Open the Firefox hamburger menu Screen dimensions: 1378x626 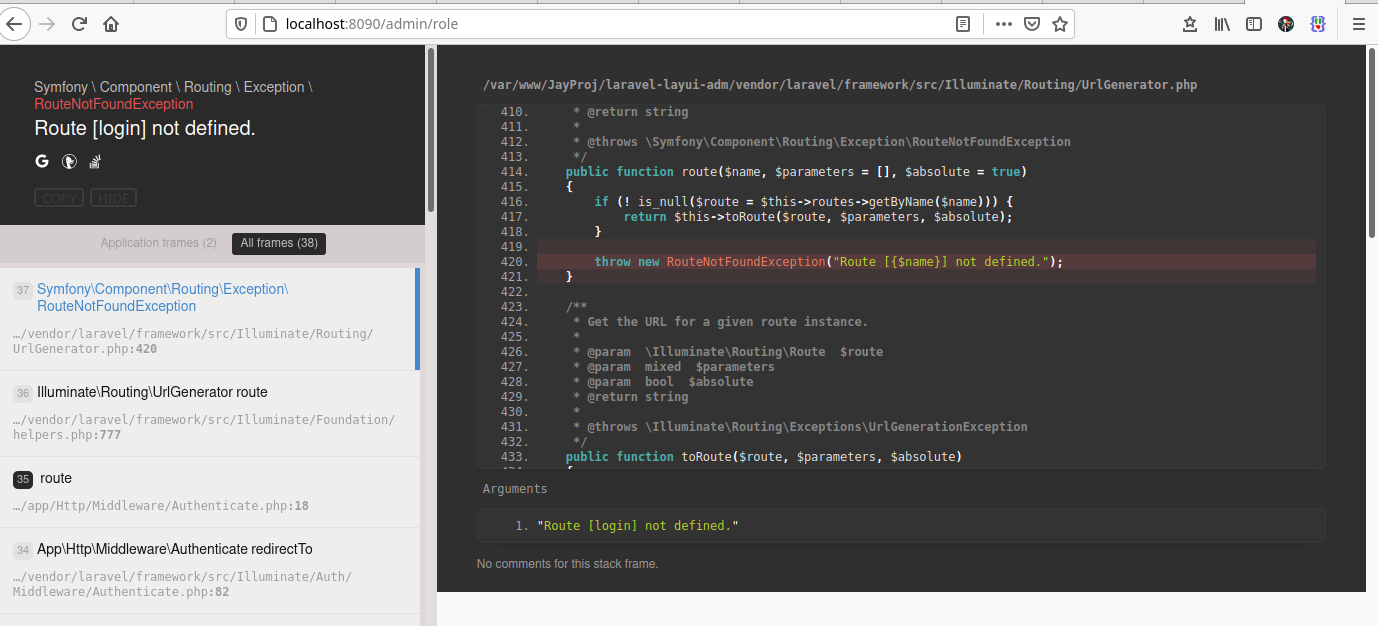point(1360,24)
